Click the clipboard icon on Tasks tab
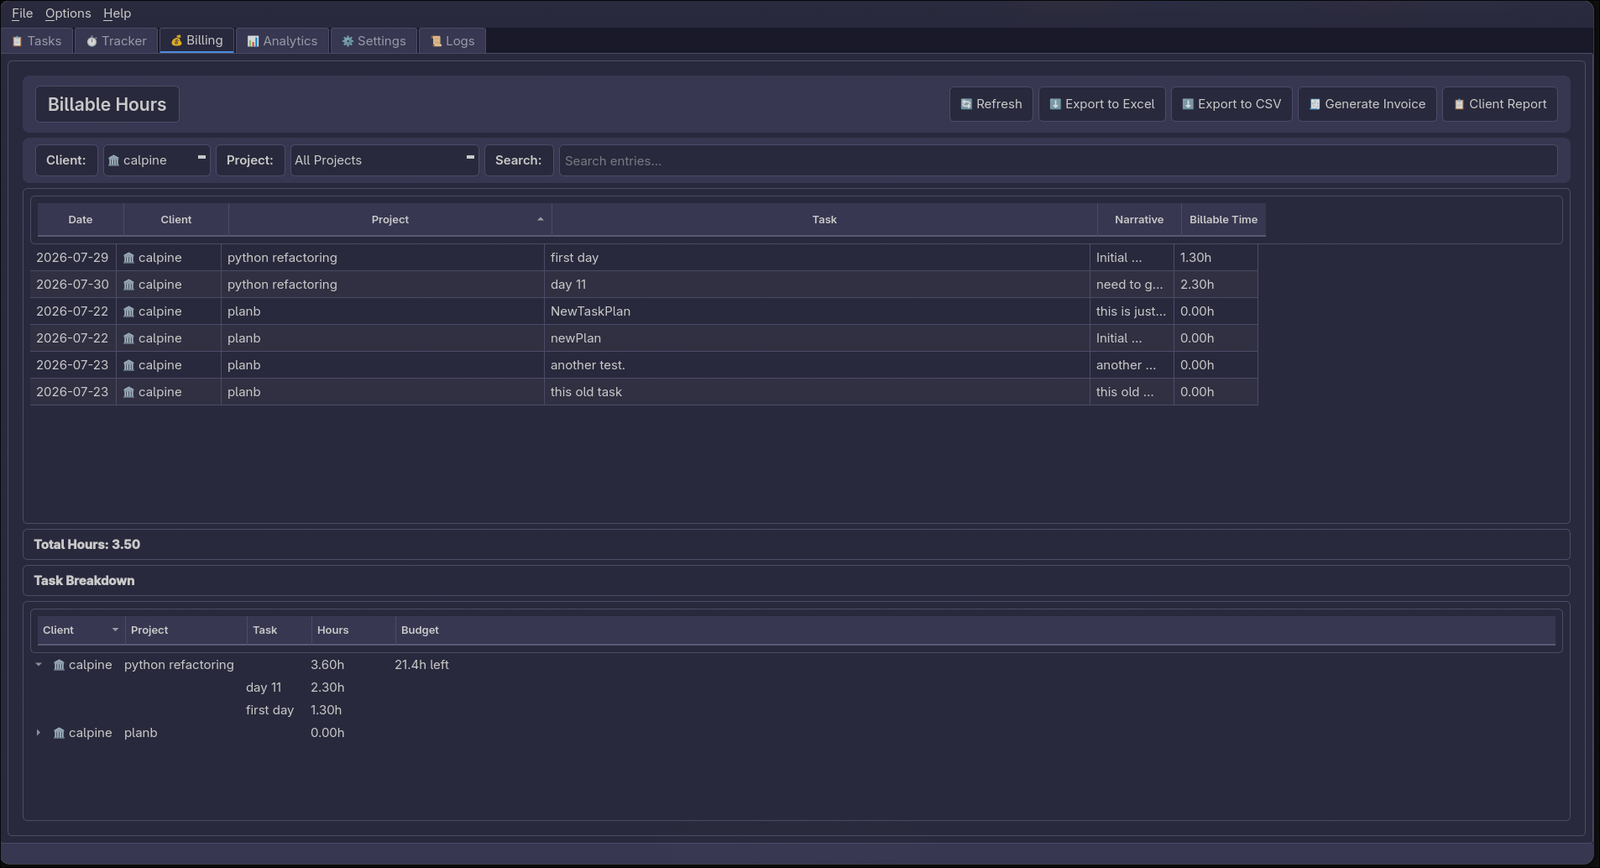This screenshot has width=1600, height=868. (17, 41)
